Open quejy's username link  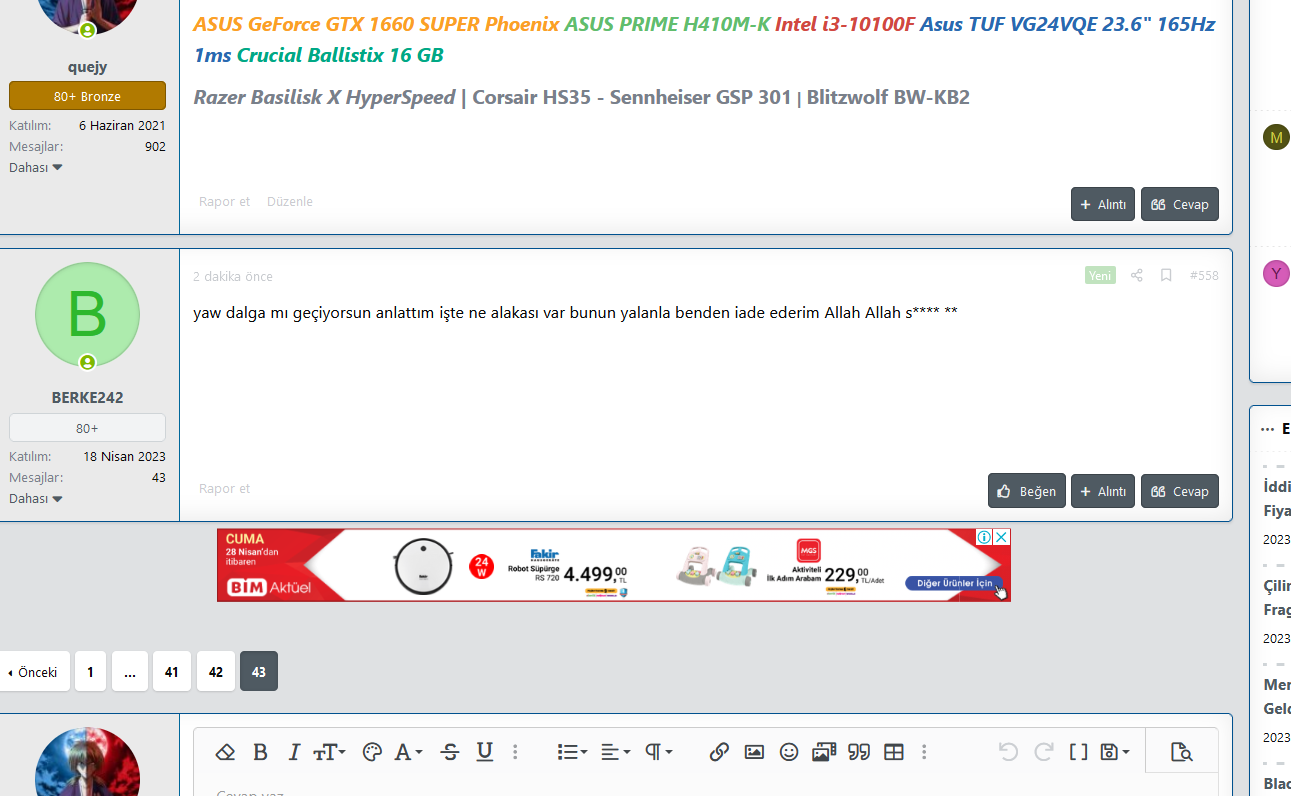(x=87, y=67)
